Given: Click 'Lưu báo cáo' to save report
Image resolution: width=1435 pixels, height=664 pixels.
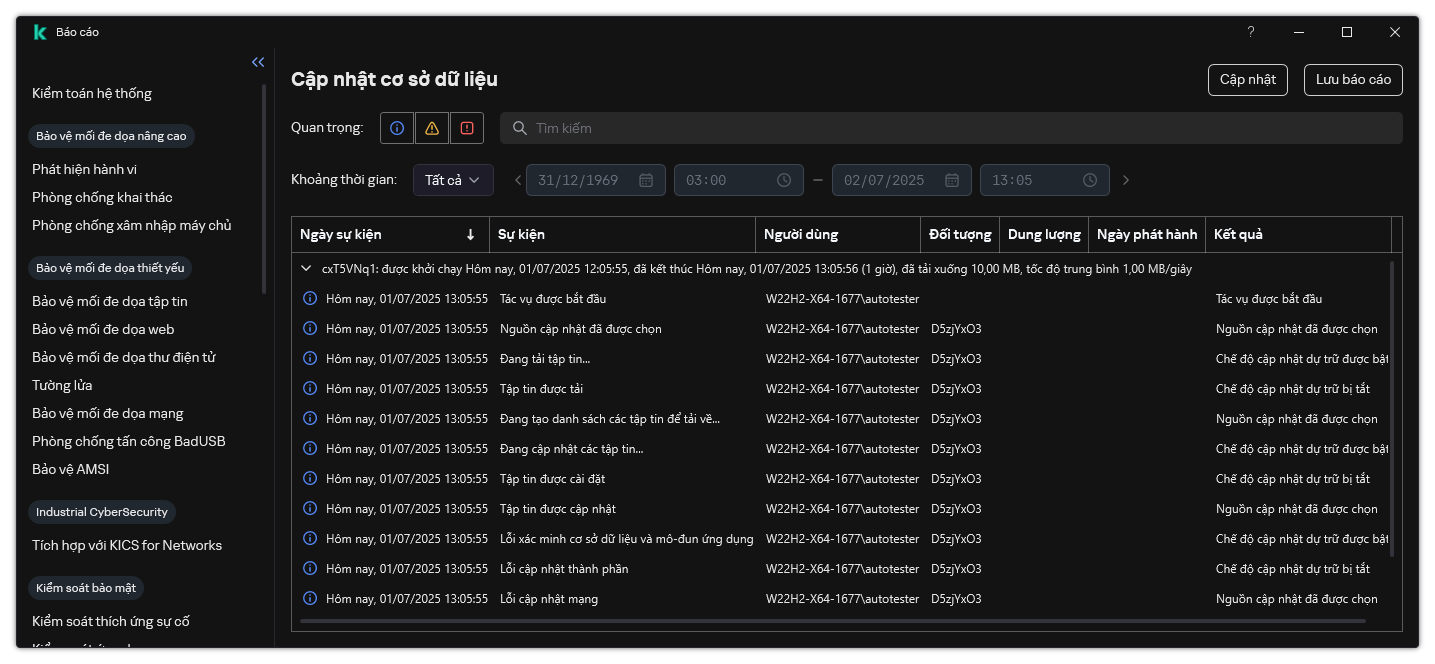Looking at the screenshot, I should click(x=1352, y=80).
